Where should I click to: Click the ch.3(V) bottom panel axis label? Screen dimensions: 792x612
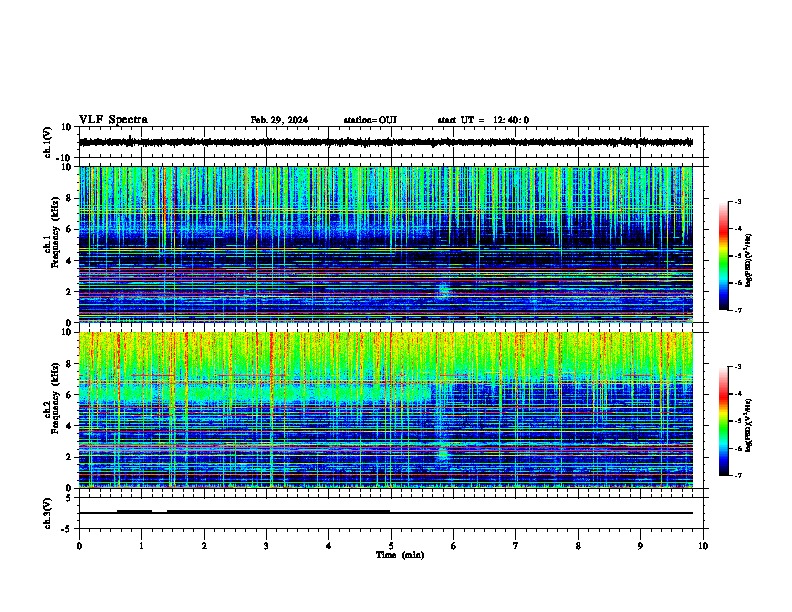[48, 514]
